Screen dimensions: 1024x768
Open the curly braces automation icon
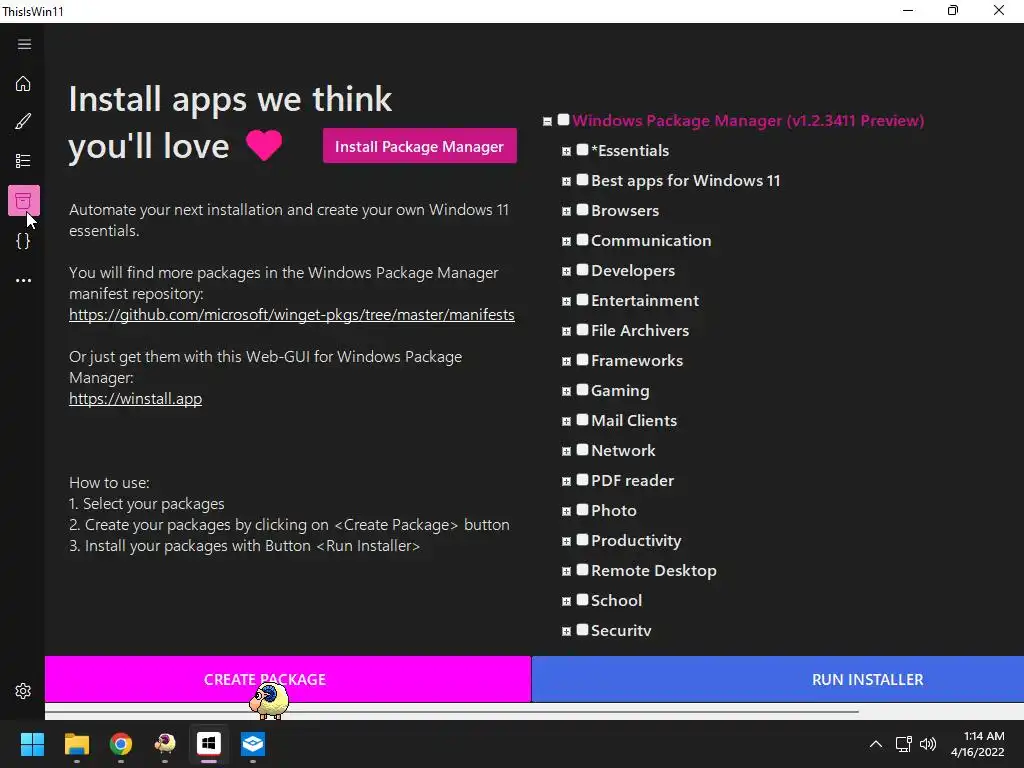click(24, 241)
